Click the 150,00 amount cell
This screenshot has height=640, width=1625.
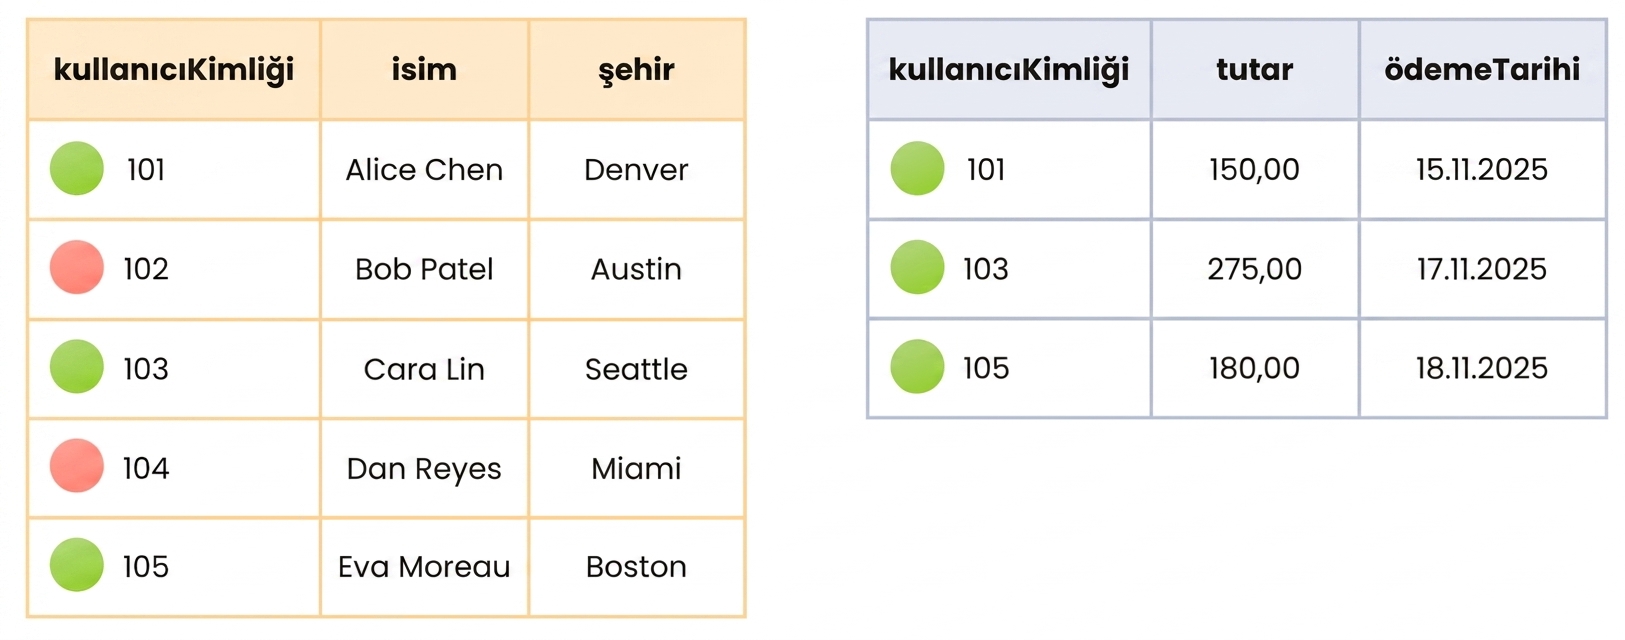pyautogui.click(x=1254, y=169)
